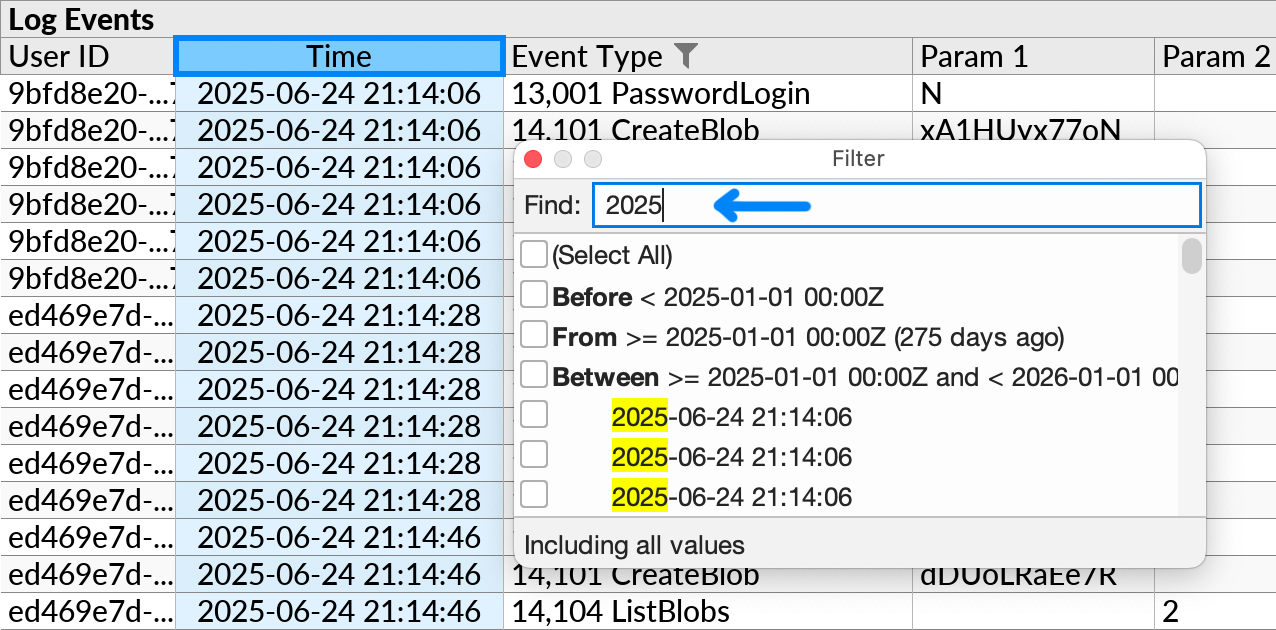The image size is (1276, 630).
Task: Click the filter funnel icon beside Event Type
Action: coord(688,57)
